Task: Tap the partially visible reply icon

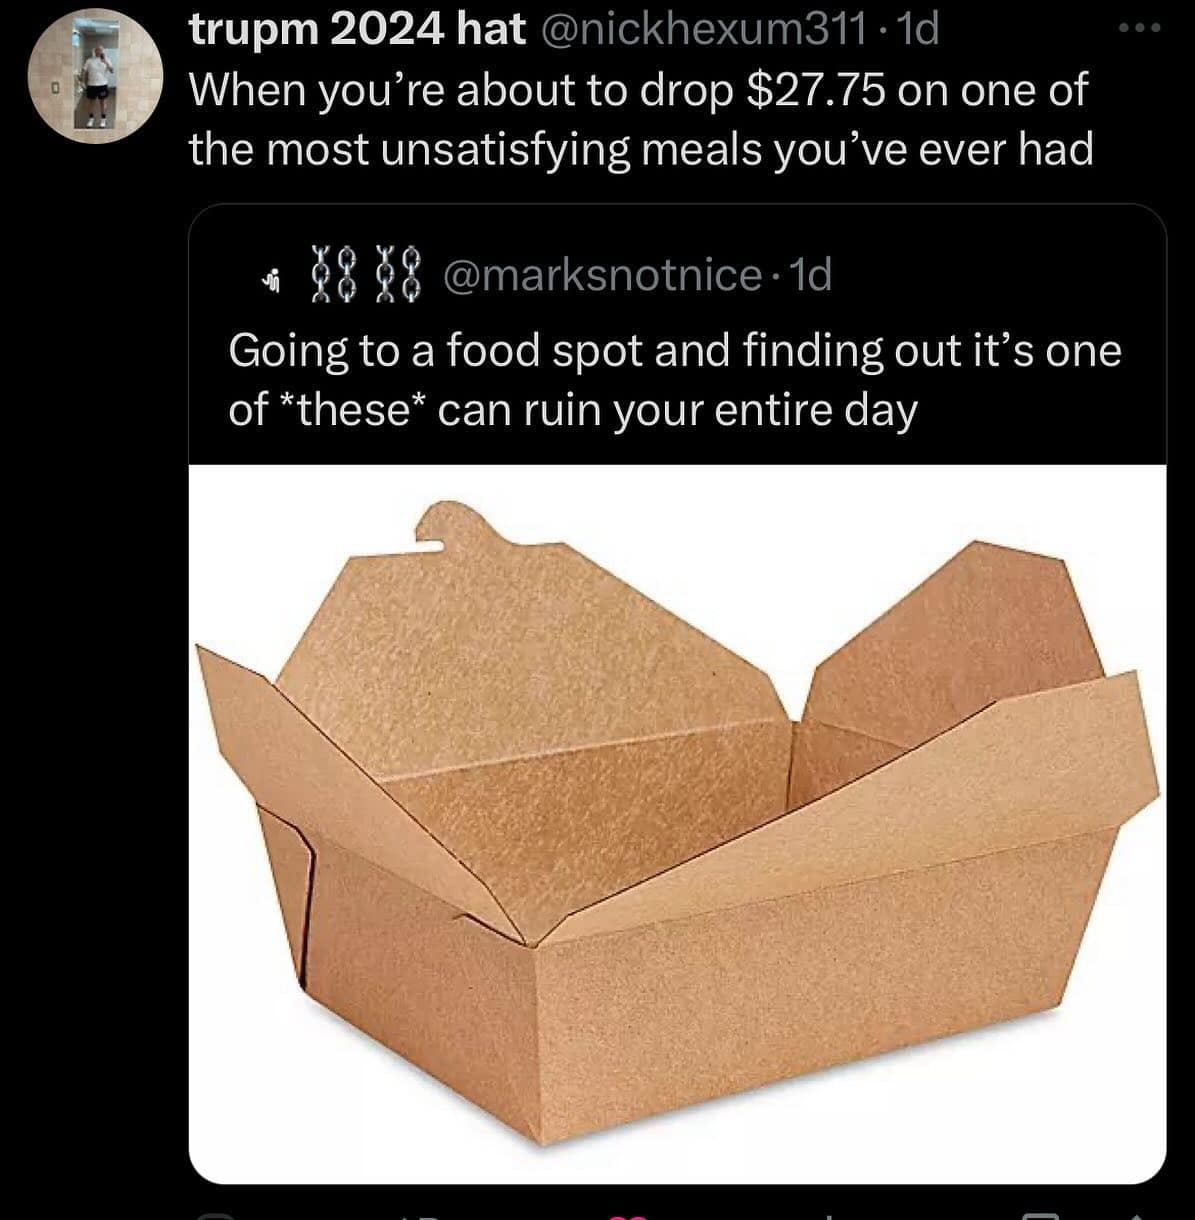Action: [x=214, y=1217]
